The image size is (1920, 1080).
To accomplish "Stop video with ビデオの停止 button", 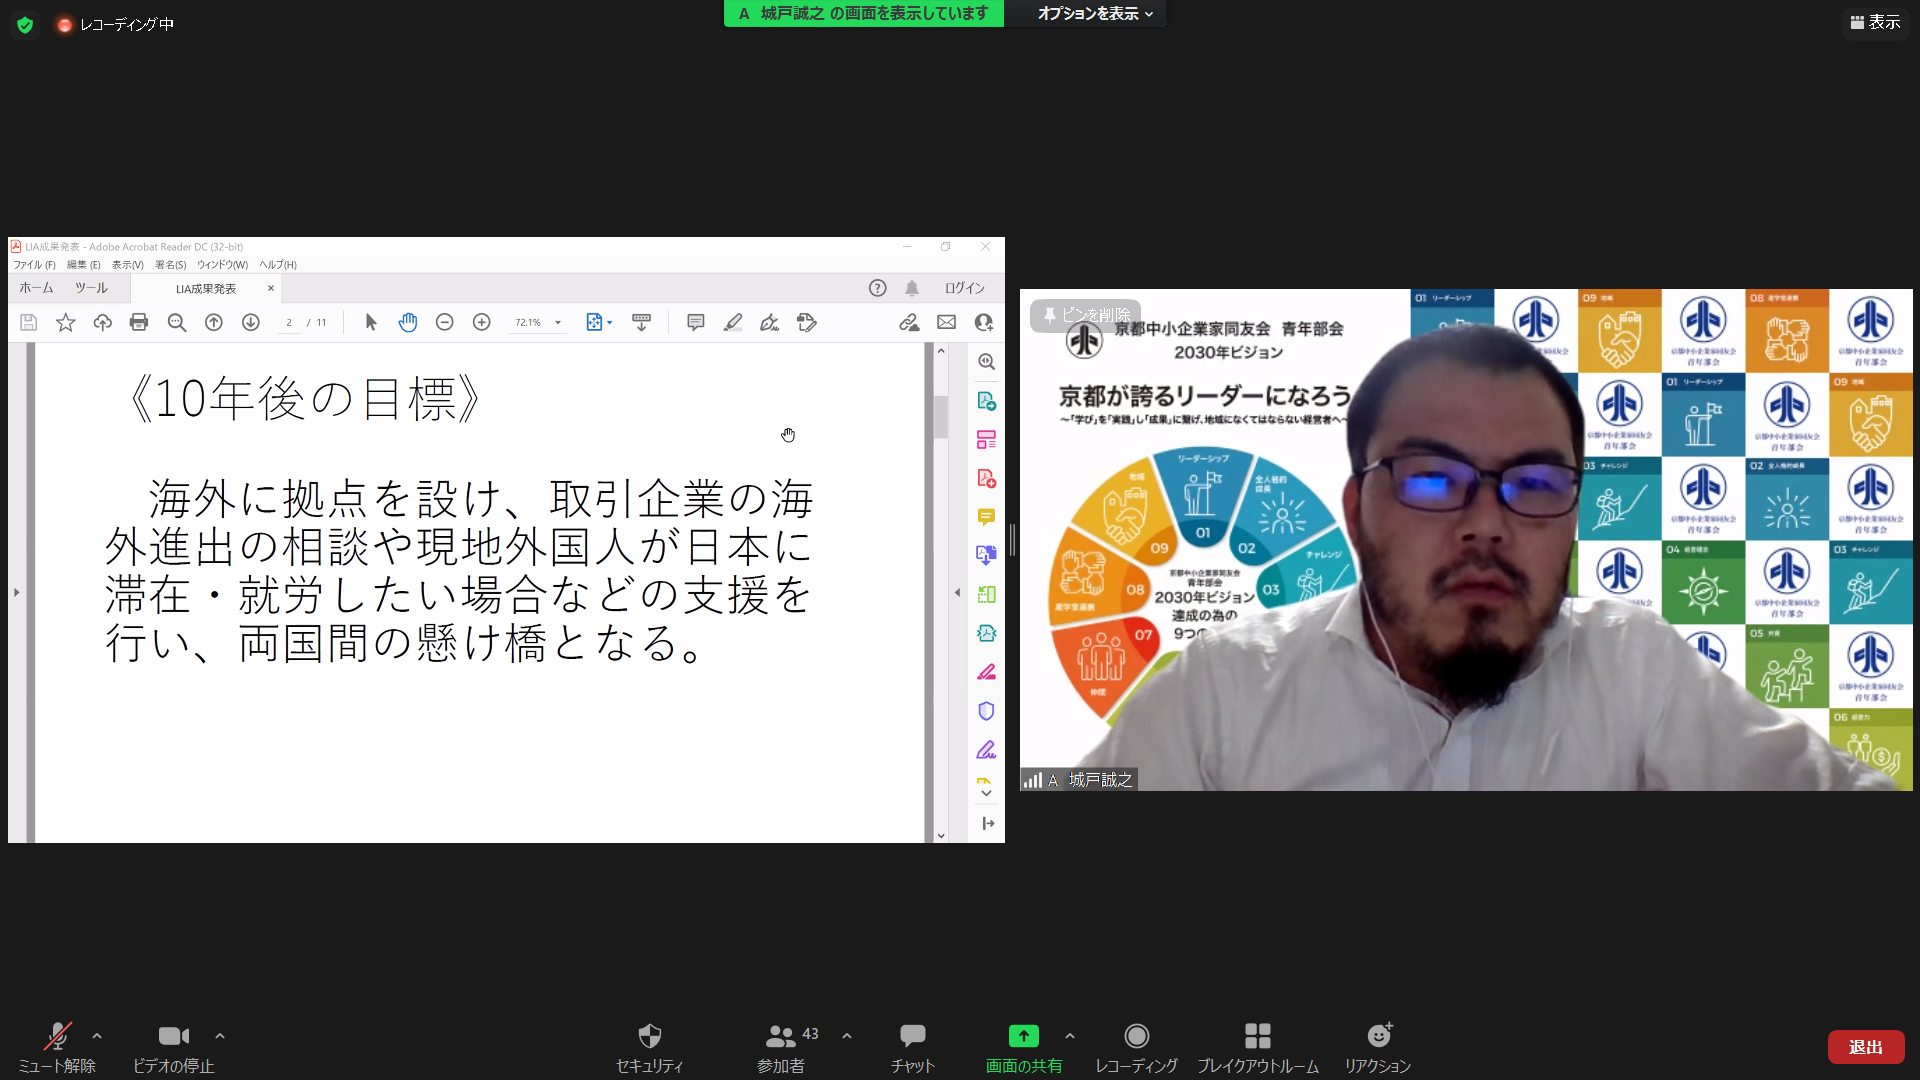I will tap(174, 1047).
